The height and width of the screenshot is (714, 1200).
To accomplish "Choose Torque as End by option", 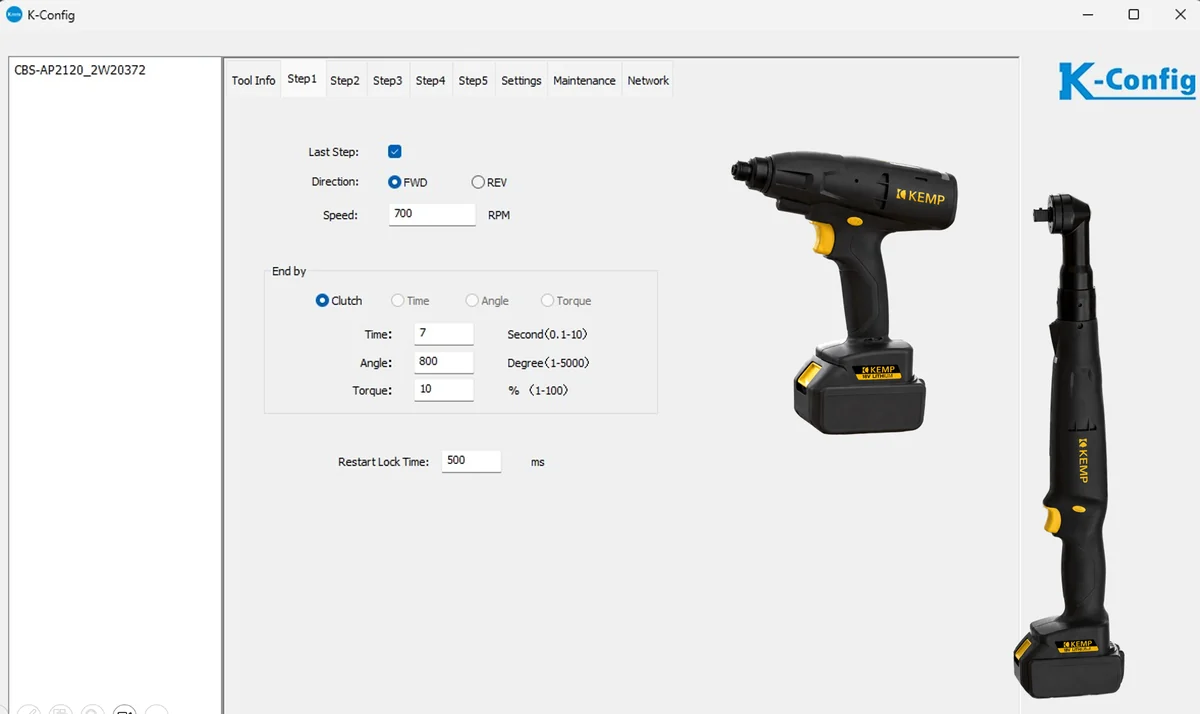I will tap(547, 301).
